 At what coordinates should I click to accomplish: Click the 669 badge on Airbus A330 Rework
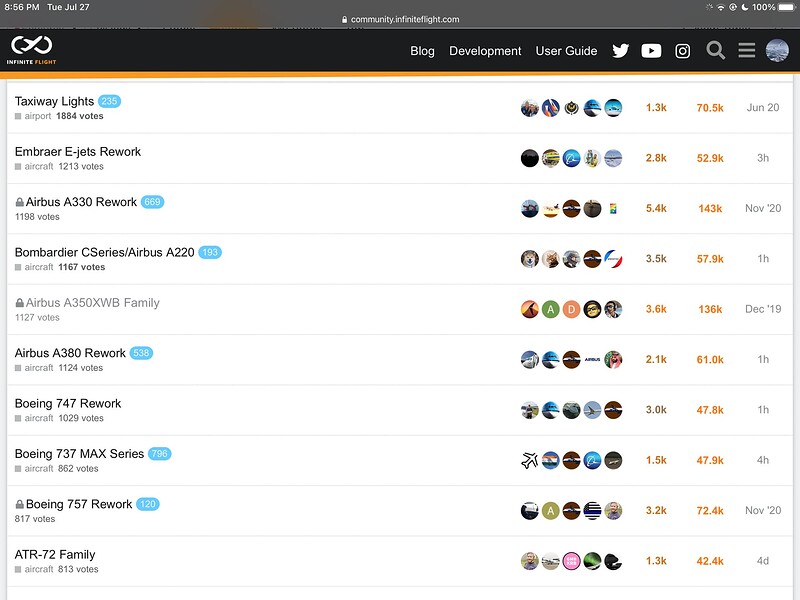click(152, 202)
